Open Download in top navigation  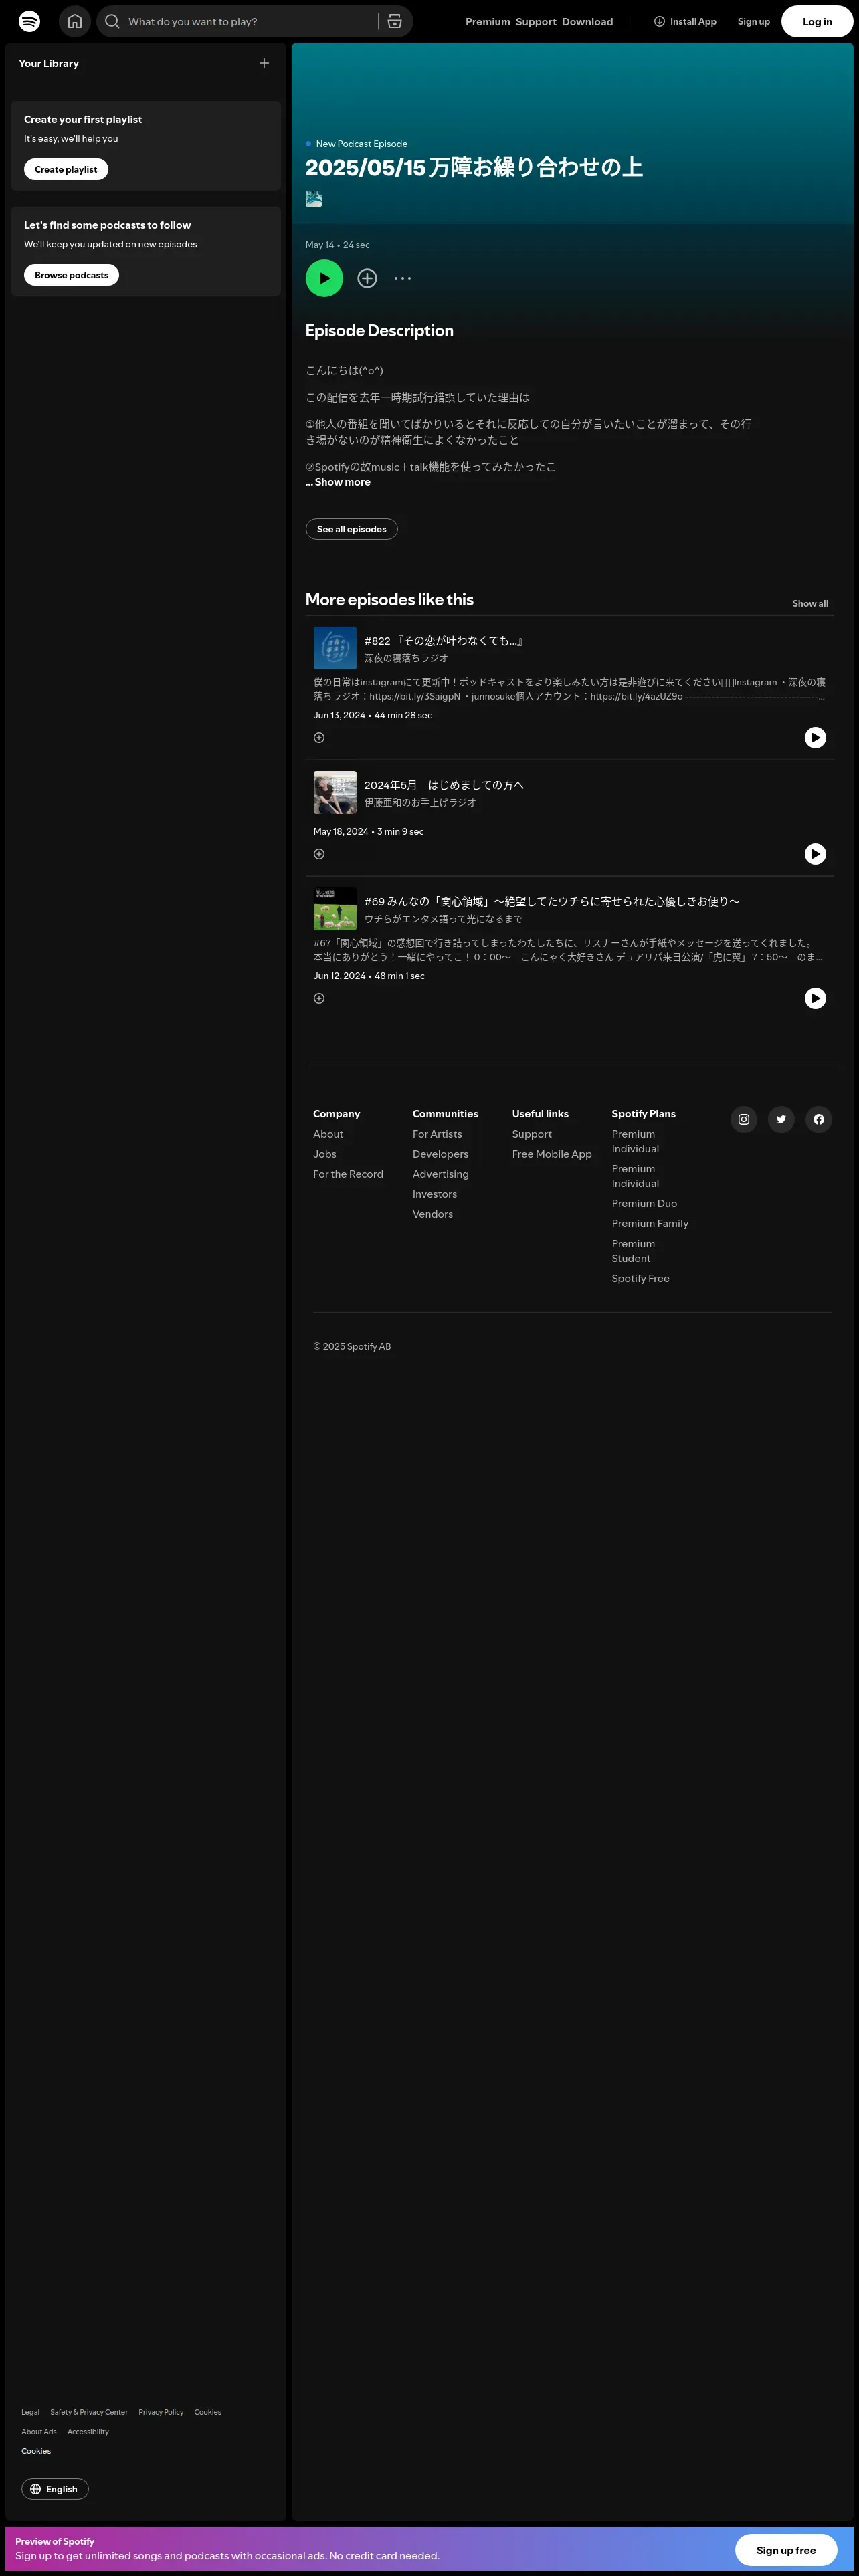coord(587,22)
